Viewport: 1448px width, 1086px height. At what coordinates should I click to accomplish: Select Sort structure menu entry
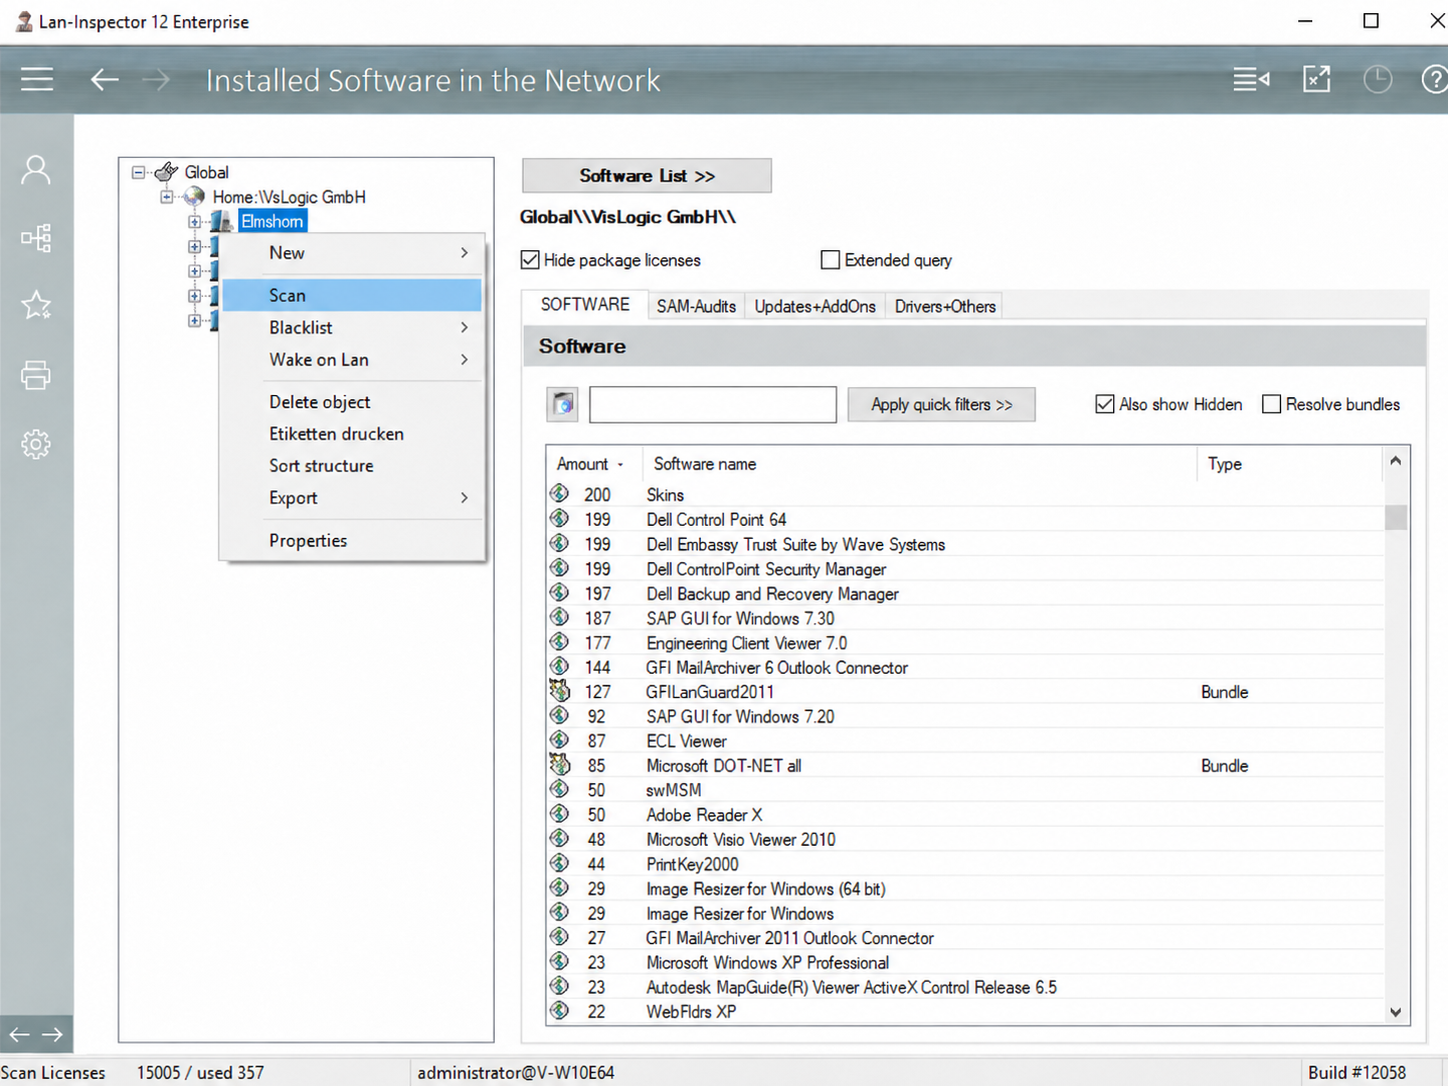[x=352, y=465]
